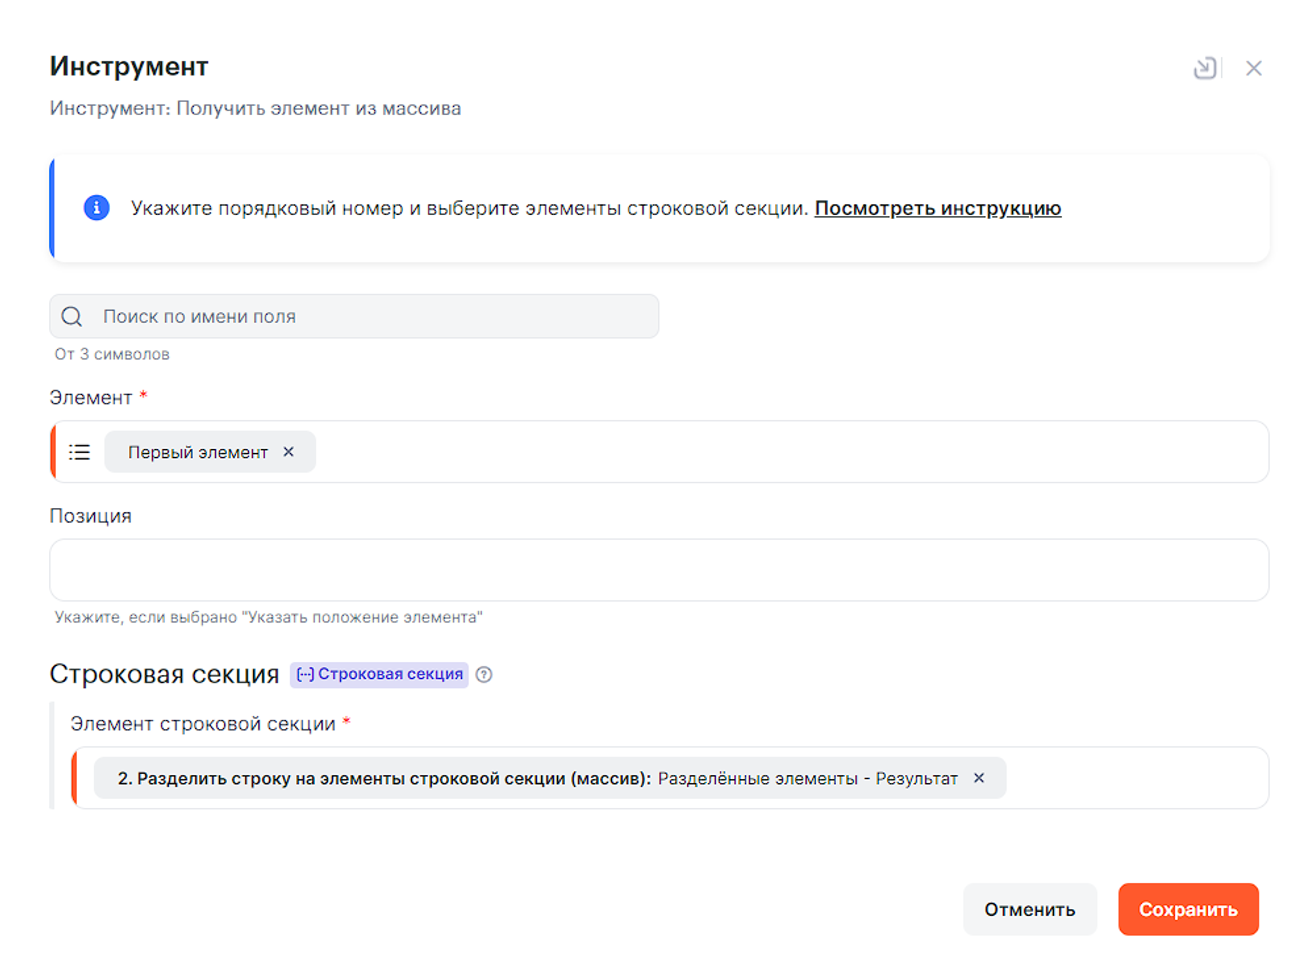Image resolution: width=1310 pixels, height=969 pixels.
Task: Click the Позиция field label
Action: click(90, 516)
